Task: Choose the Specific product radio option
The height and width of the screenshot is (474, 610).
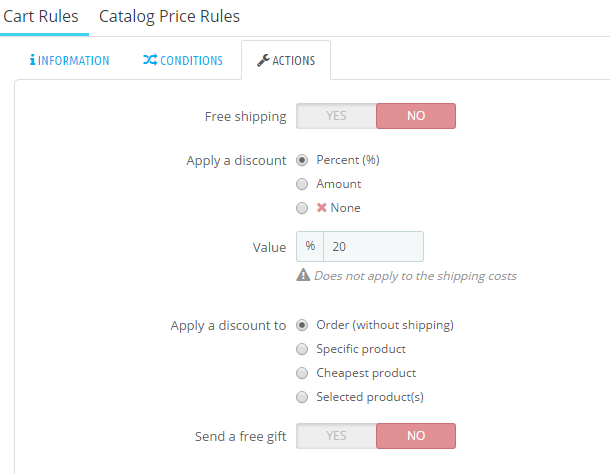Action: pyautogui.click(x=302, y=349)
